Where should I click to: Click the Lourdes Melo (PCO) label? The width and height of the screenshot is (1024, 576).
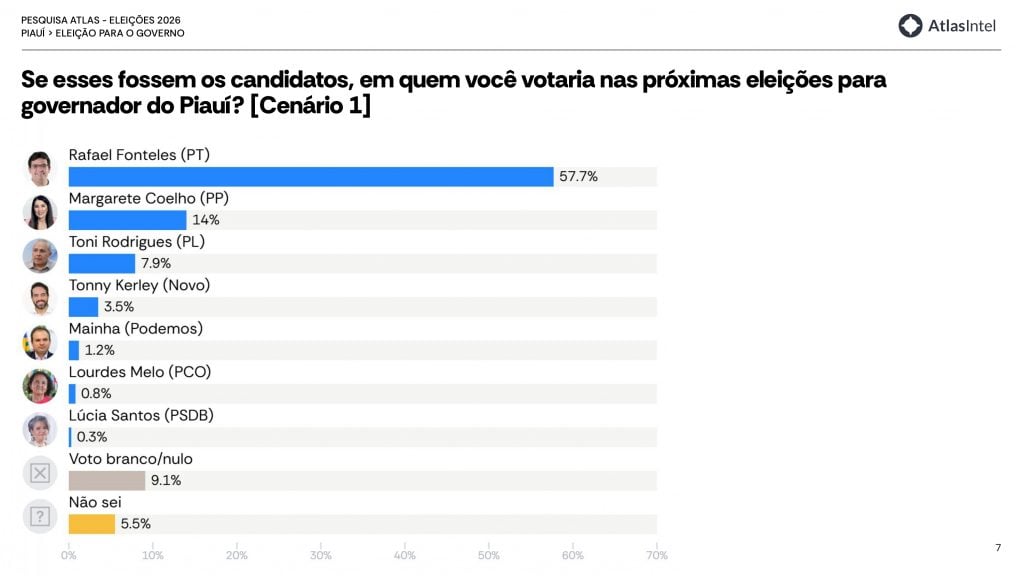(x=139, y=372)
